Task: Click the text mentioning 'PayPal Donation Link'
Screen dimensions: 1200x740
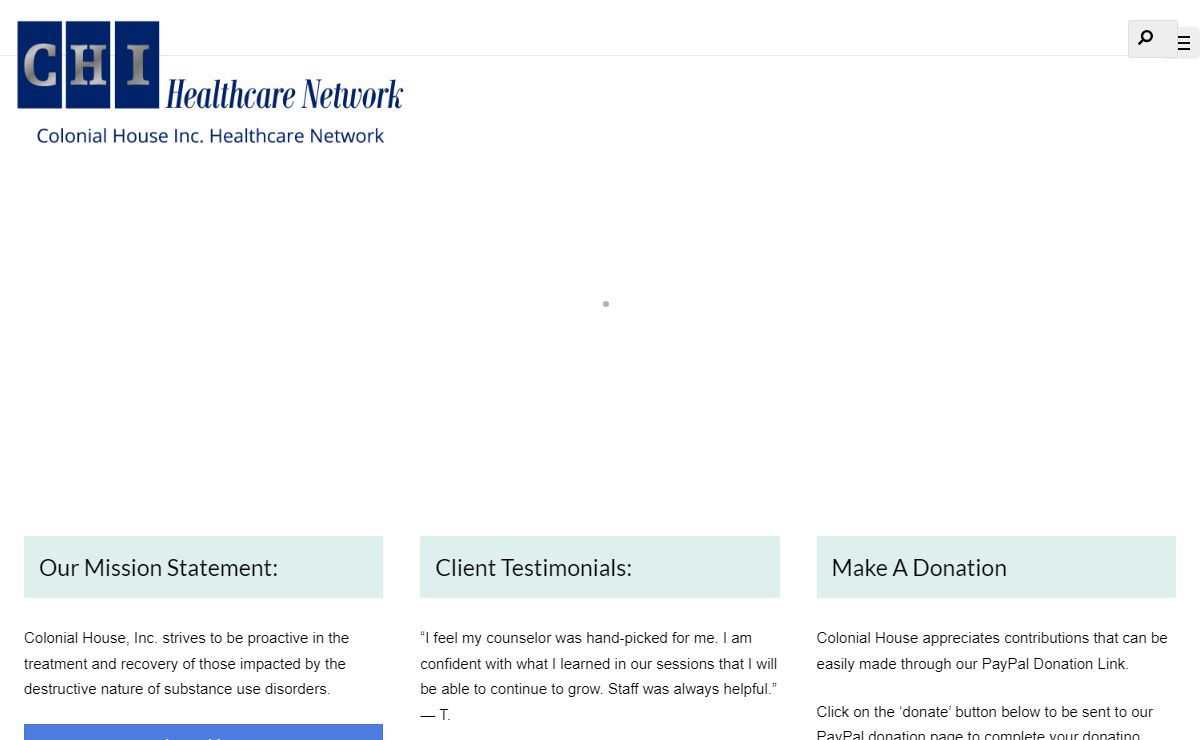Action: 992,651
